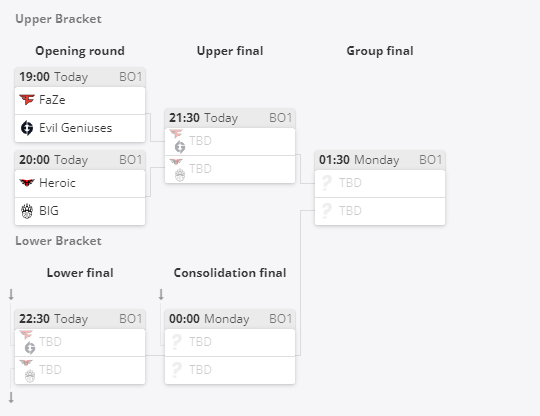Open the FaZe team link
The height and width of the screenshot is (416, 540).
point(52,100)
